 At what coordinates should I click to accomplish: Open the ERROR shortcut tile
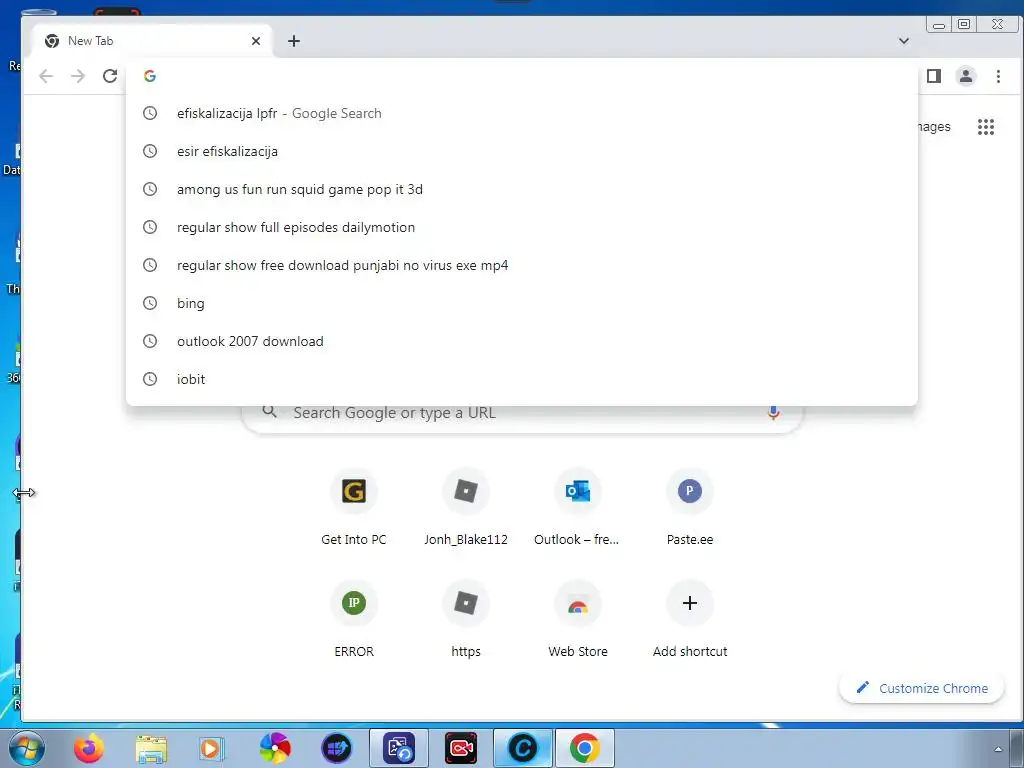coord(353,619)
